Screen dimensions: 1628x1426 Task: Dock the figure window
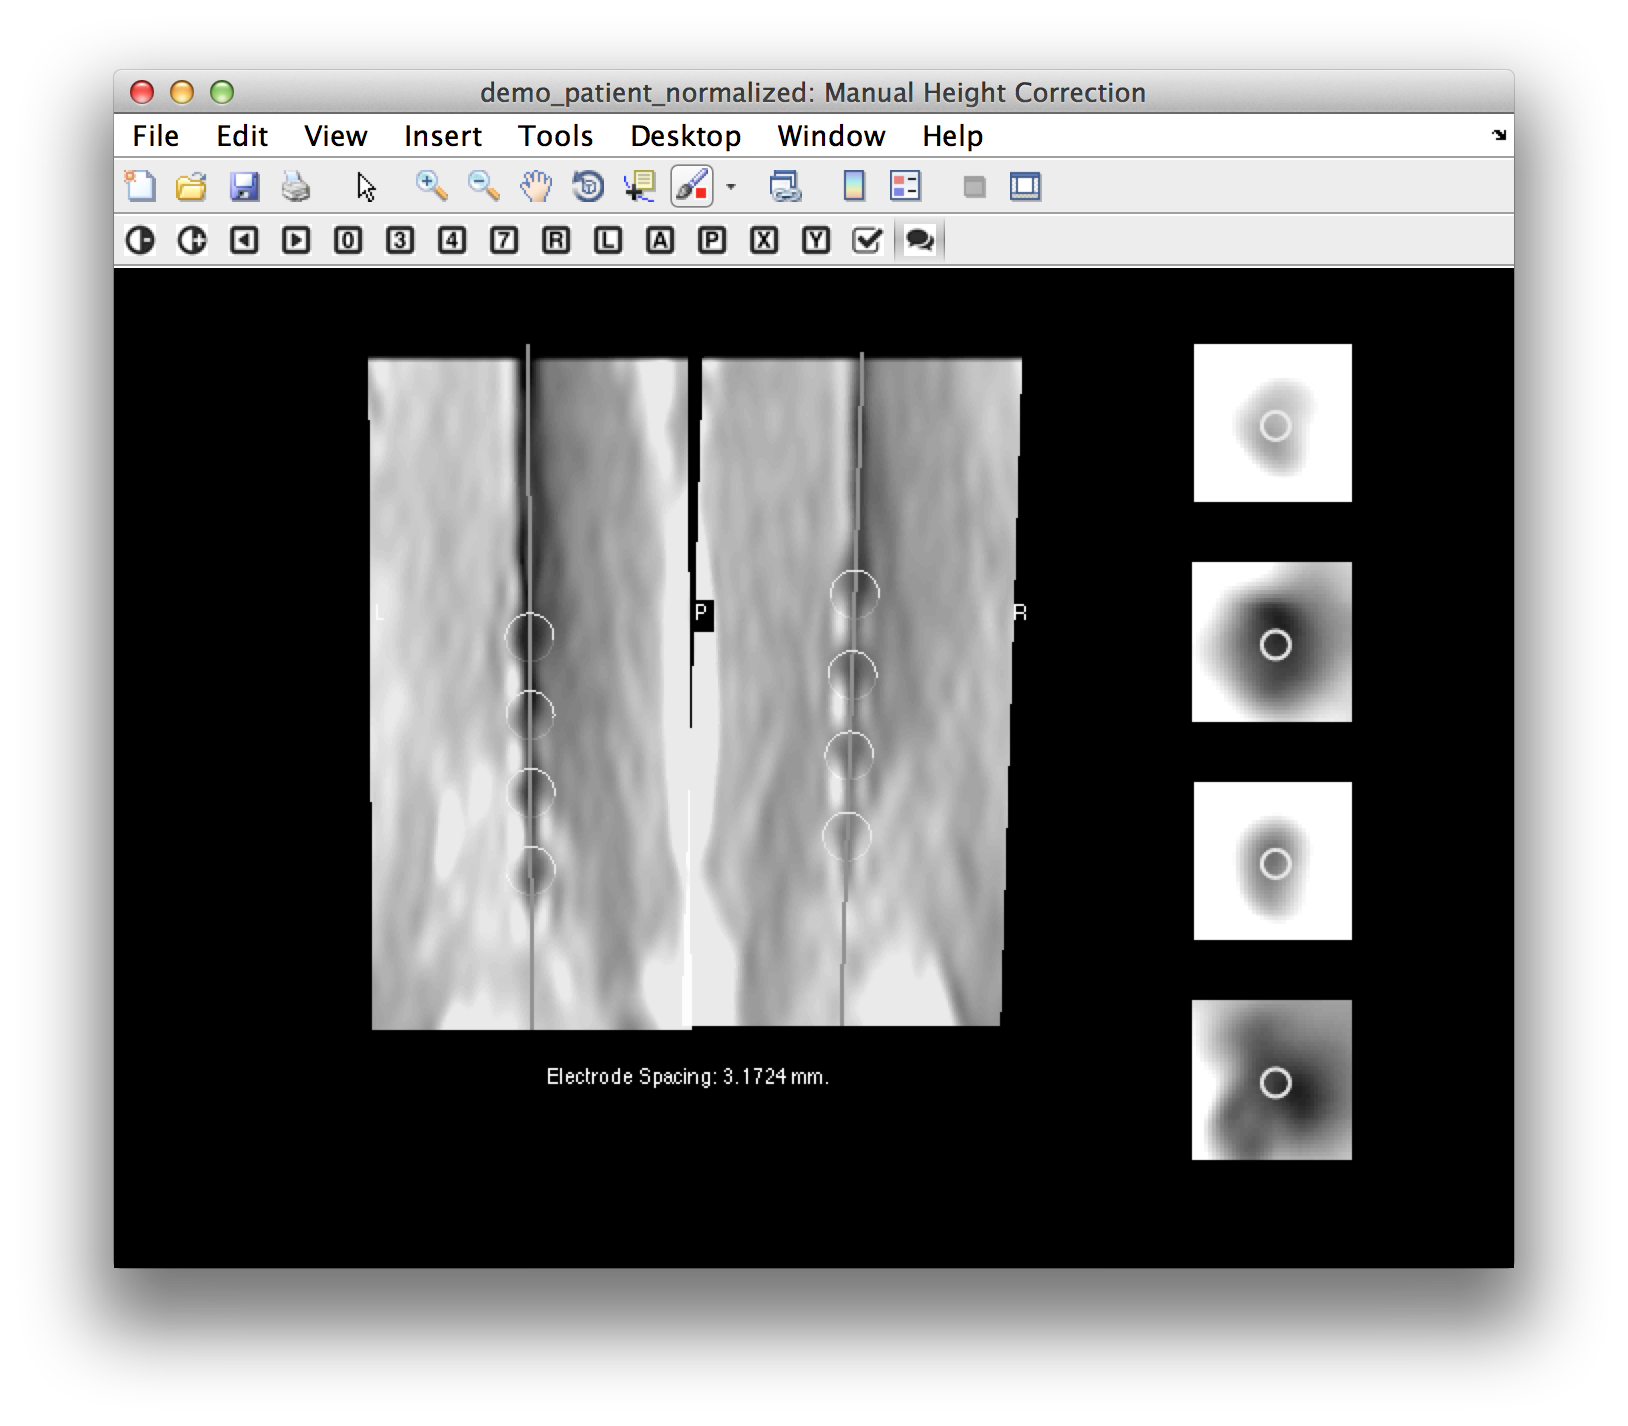click(1026, 186)
